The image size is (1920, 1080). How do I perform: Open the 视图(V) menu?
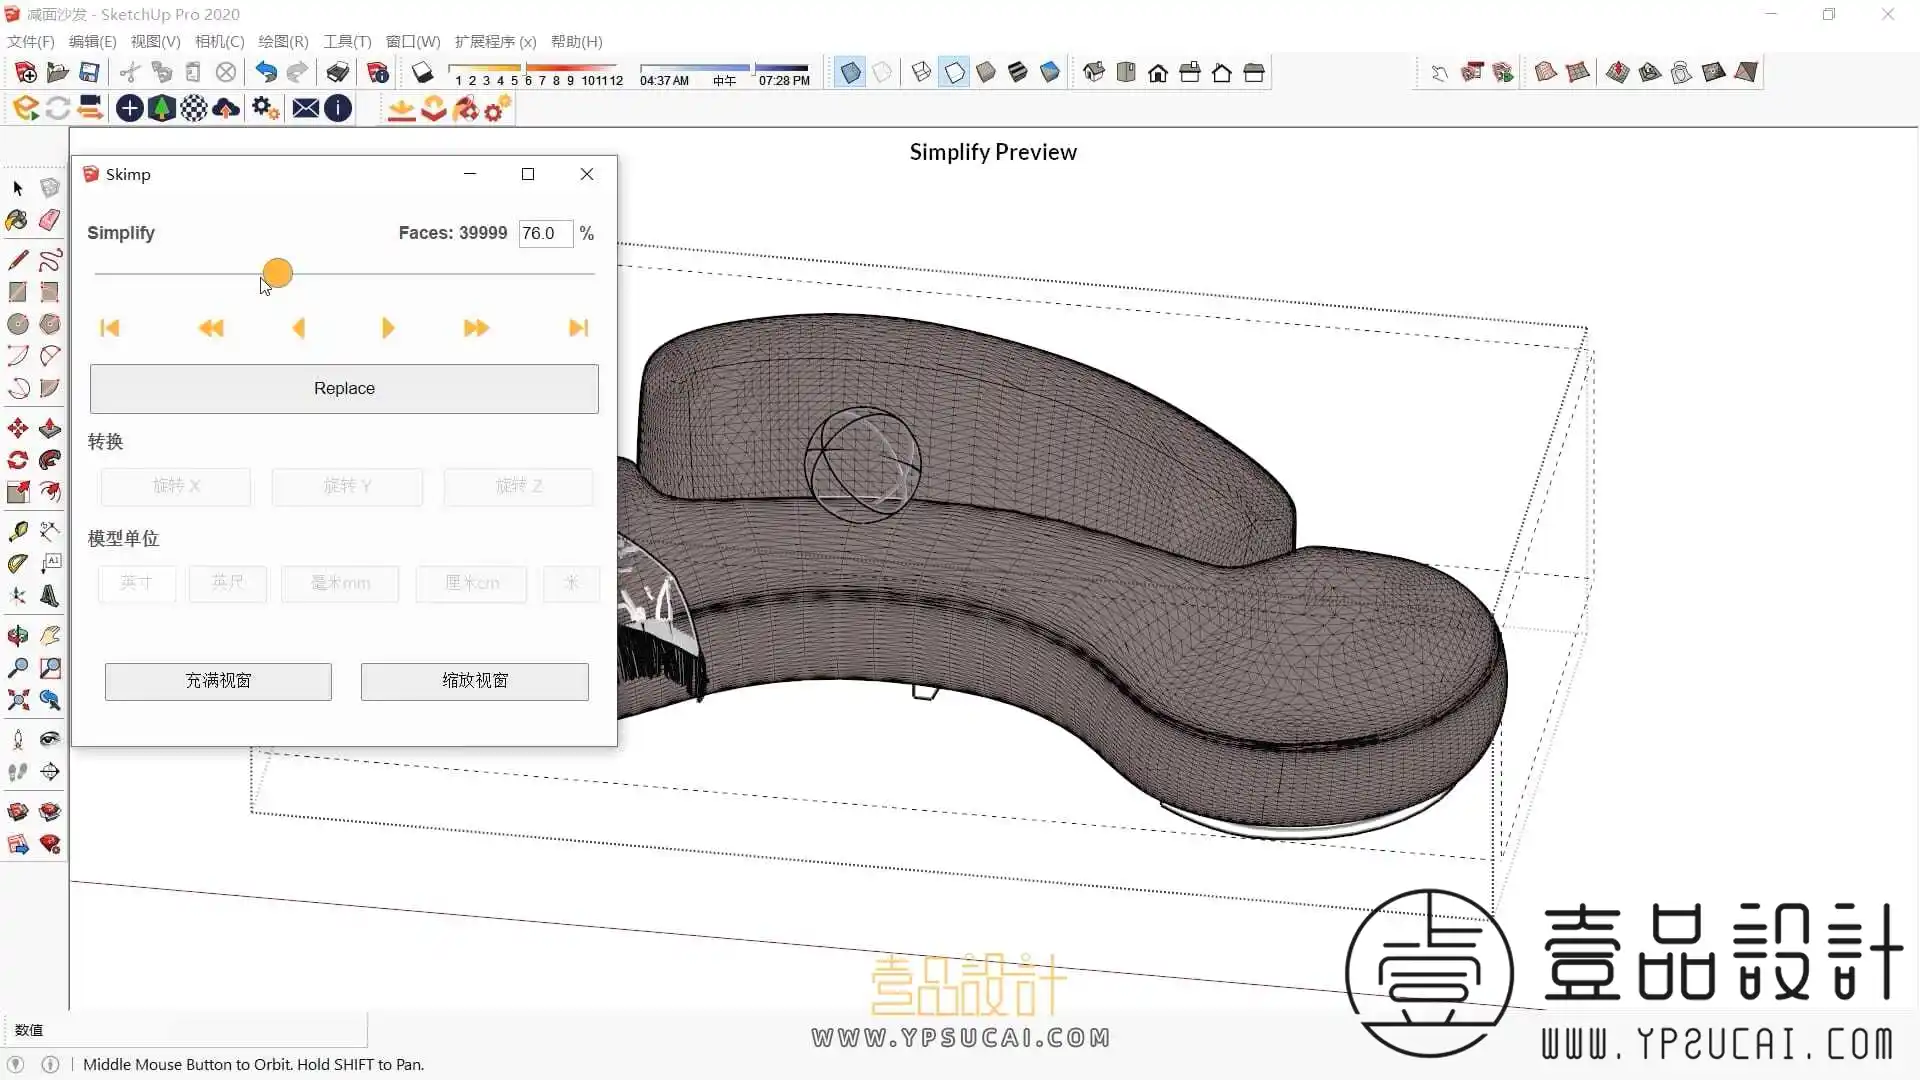click(x=155, y=41)
